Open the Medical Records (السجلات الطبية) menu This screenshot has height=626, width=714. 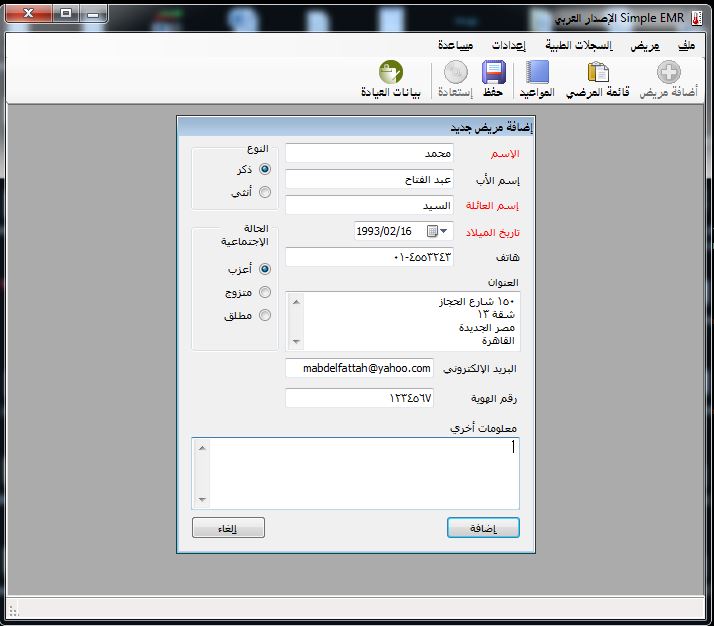click(x=579, y=45)
